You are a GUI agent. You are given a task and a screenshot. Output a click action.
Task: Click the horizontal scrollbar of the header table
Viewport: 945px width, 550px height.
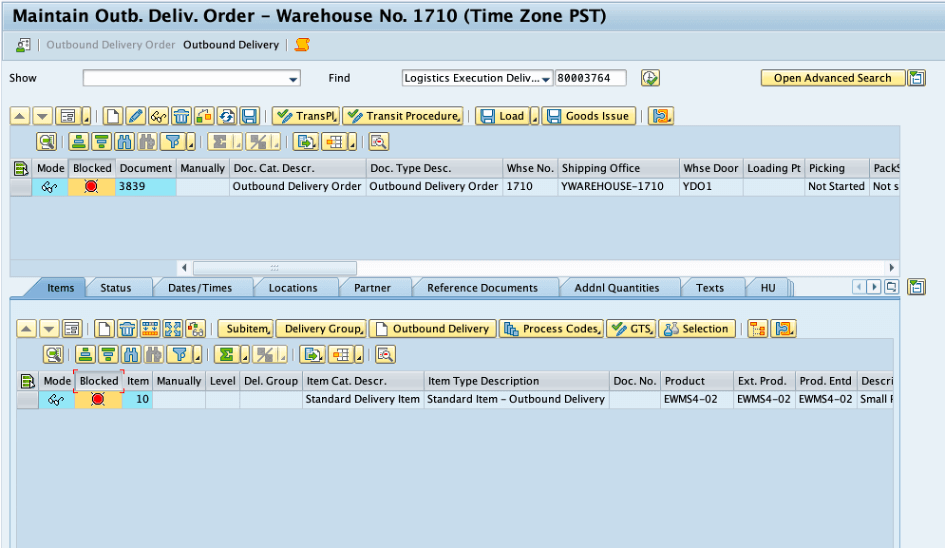[x=275, y=267]
